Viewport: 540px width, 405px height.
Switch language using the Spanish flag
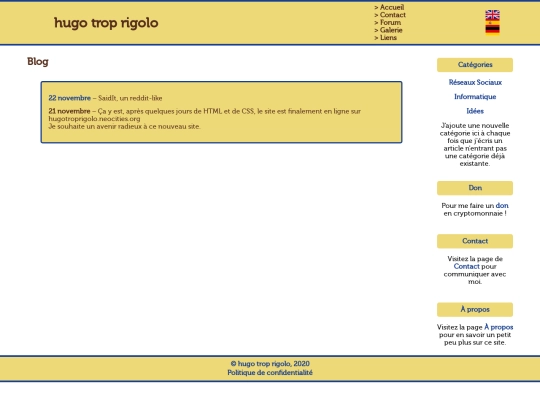[x=492, y=22]
